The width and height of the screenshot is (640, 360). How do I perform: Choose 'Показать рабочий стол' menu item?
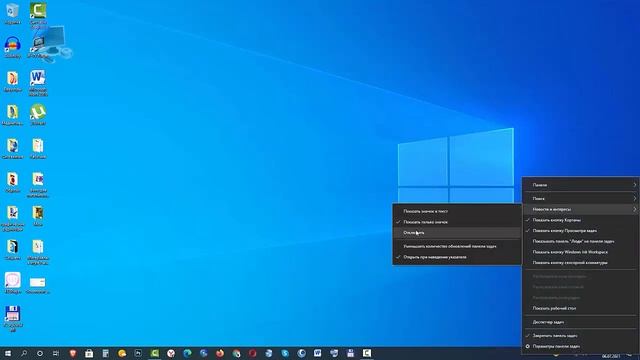click(x=580, y=308)
